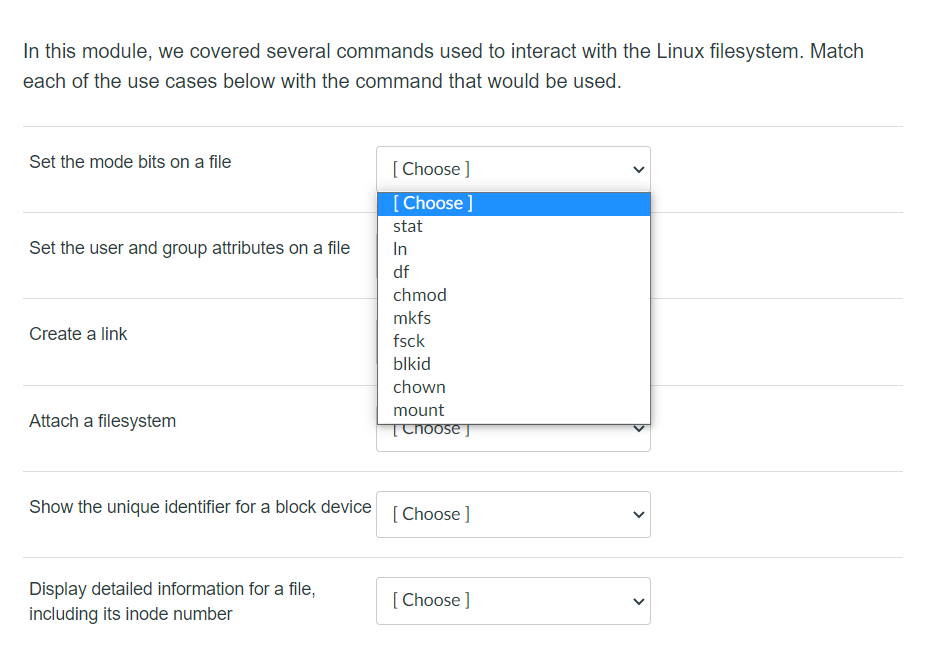Click the 'Set the user and group attributes' text
The height and width of the screenshot is (668, 927).
click(189, 248)
